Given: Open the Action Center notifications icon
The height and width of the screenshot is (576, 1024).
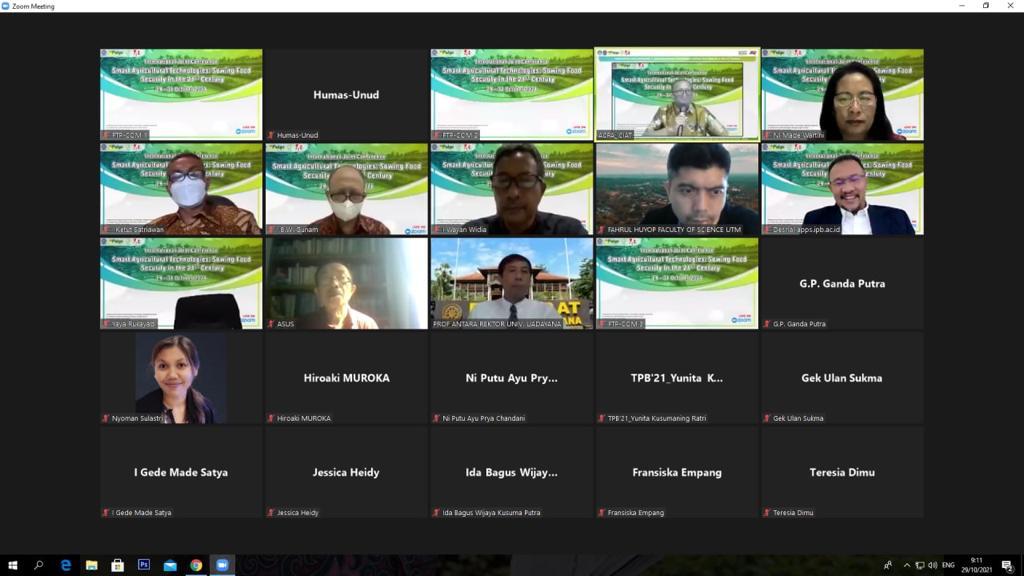Looking at the screenshot, I should point(1008,565).
